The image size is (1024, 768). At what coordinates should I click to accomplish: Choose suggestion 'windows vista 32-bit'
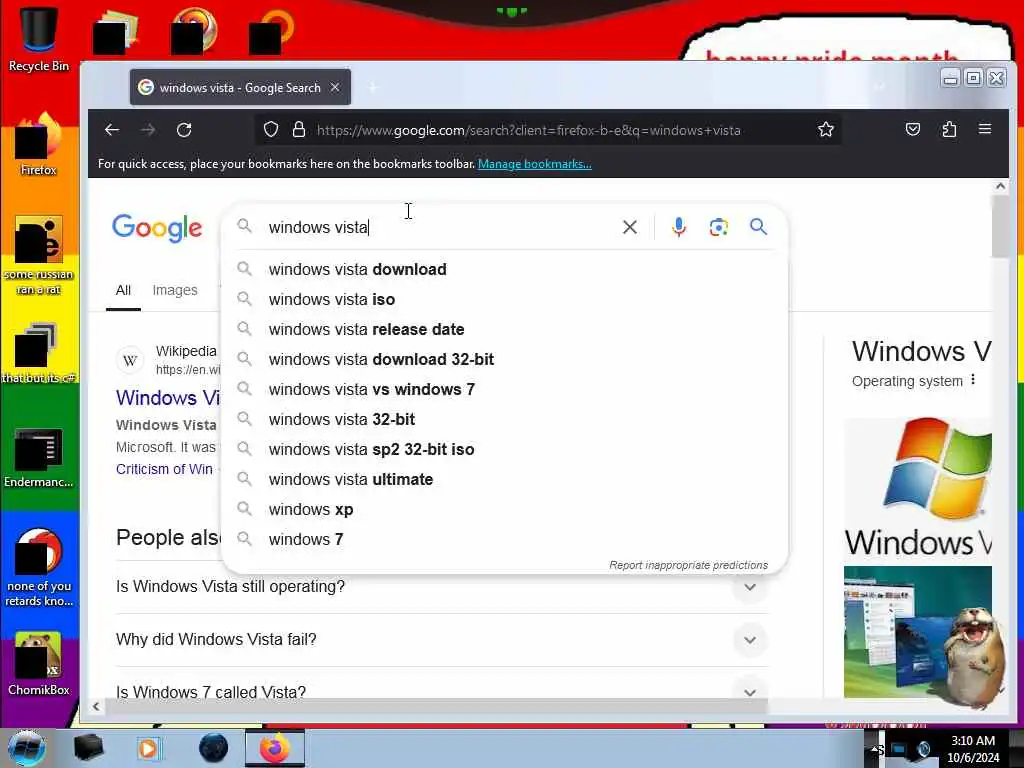[x=505, y=419]
